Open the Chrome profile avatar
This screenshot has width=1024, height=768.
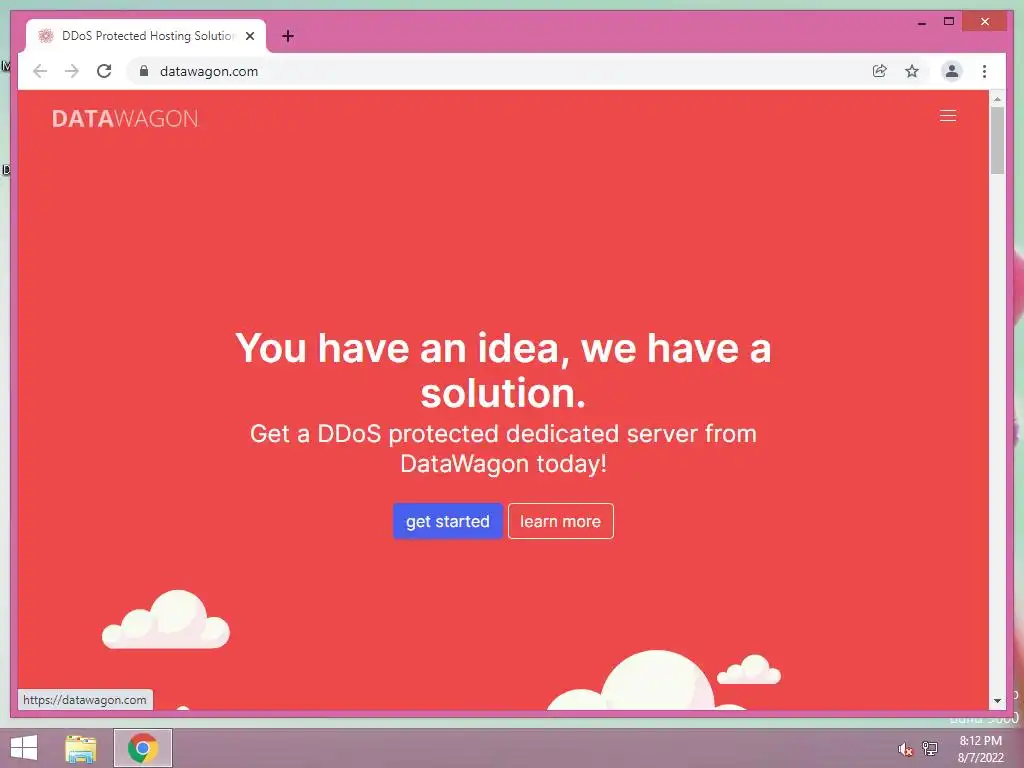click(952, 71)
